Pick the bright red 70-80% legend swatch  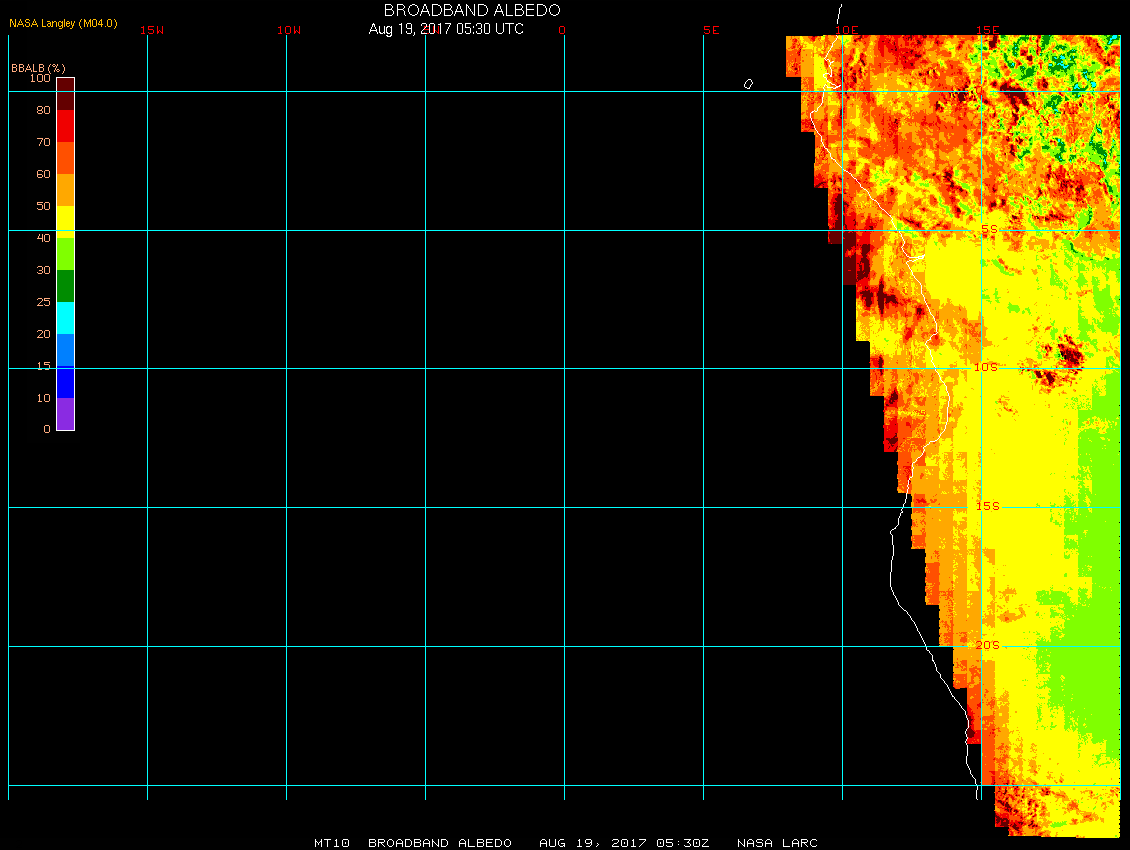pos(65,125)
